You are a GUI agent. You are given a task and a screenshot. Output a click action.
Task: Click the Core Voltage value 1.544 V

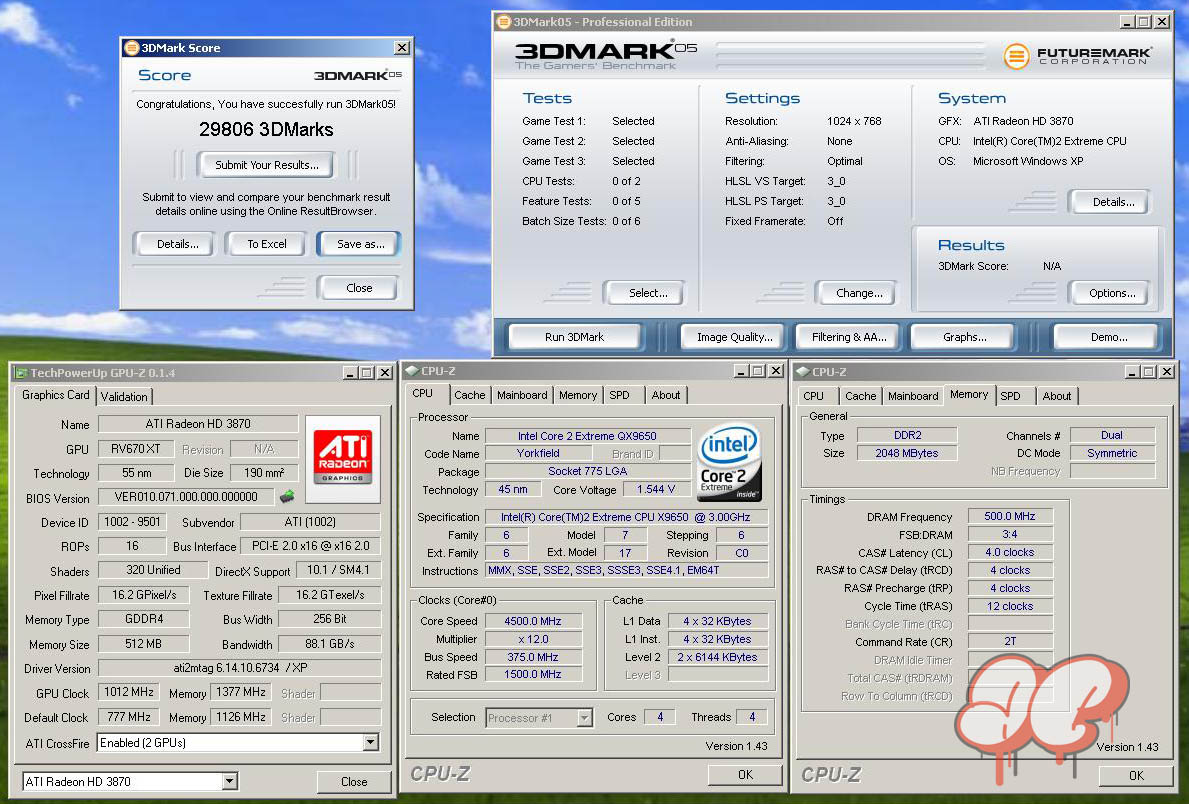coord(656,489)
